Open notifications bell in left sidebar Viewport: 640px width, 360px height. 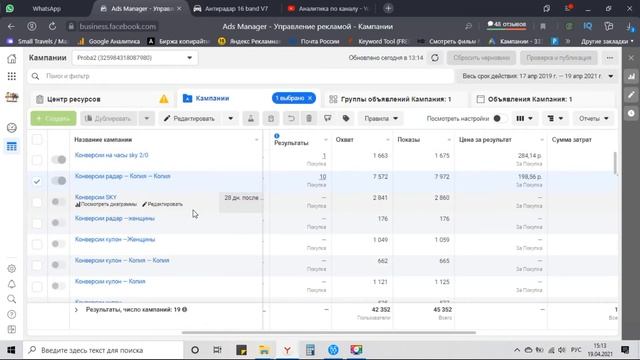pyautogui.click(x=12, y=284)
